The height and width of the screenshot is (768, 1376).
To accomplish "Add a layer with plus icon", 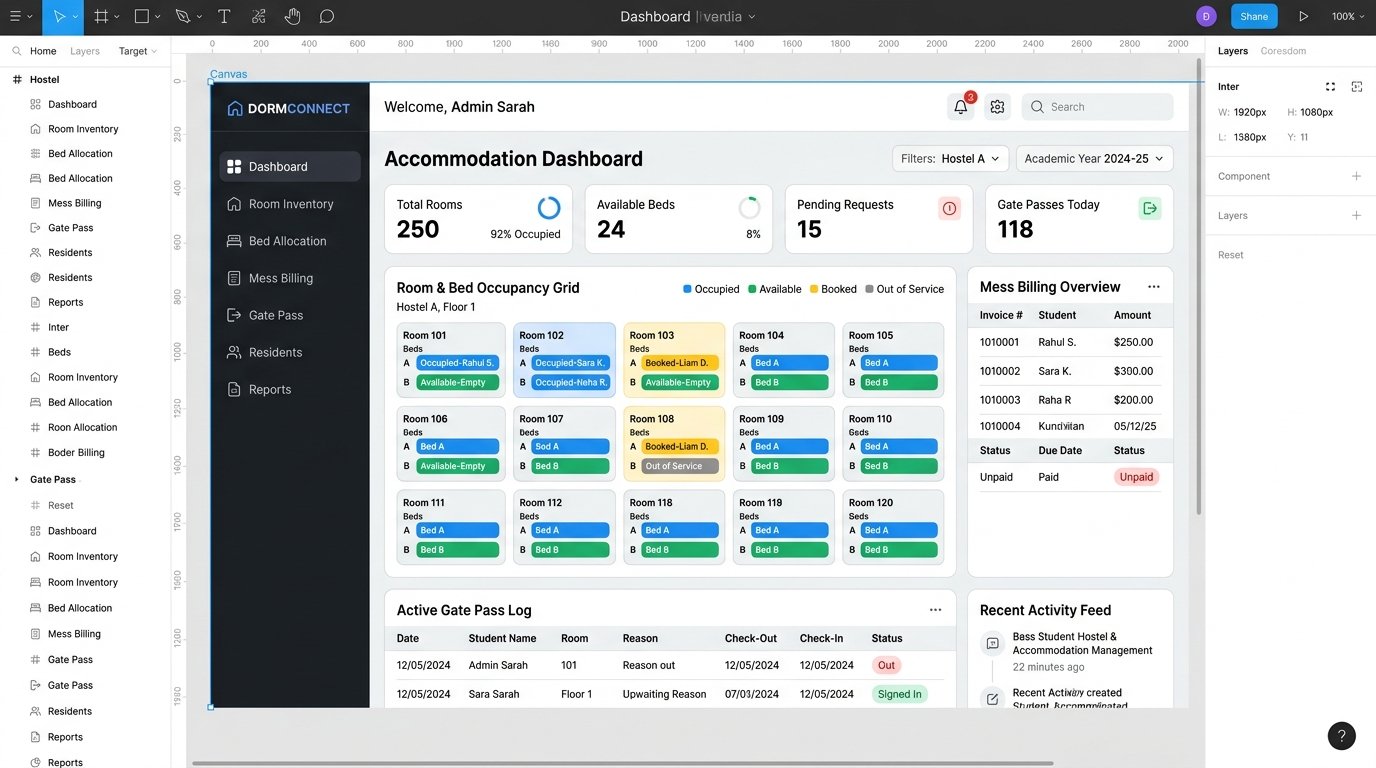I will coord(1357,215).
